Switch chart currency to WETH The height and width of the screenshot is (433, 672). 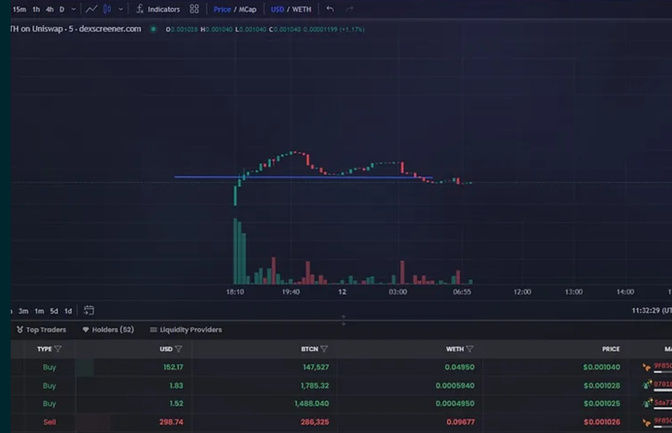pyautogui.click(x=302, y=9)
